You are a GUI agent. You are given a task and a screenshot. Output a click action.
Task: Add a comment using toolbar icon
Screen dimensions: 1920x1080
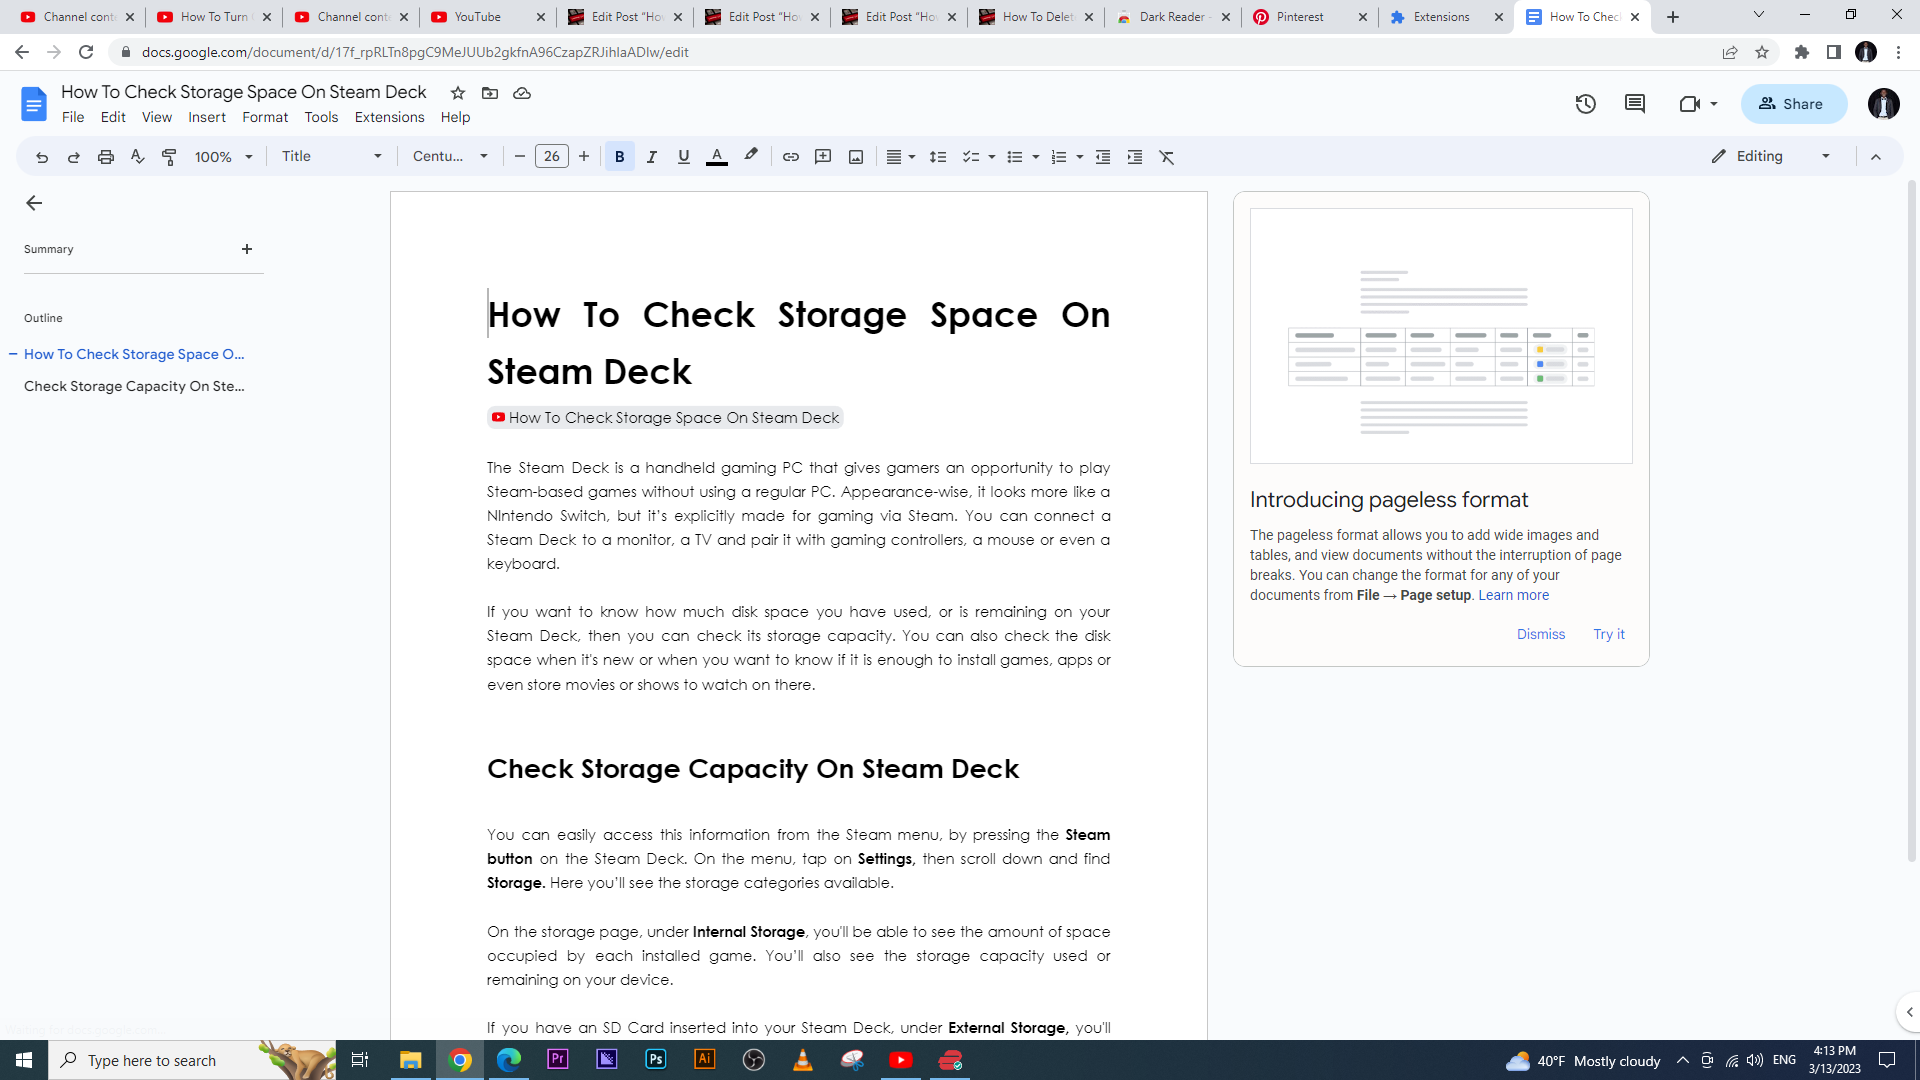coord(823,157)
